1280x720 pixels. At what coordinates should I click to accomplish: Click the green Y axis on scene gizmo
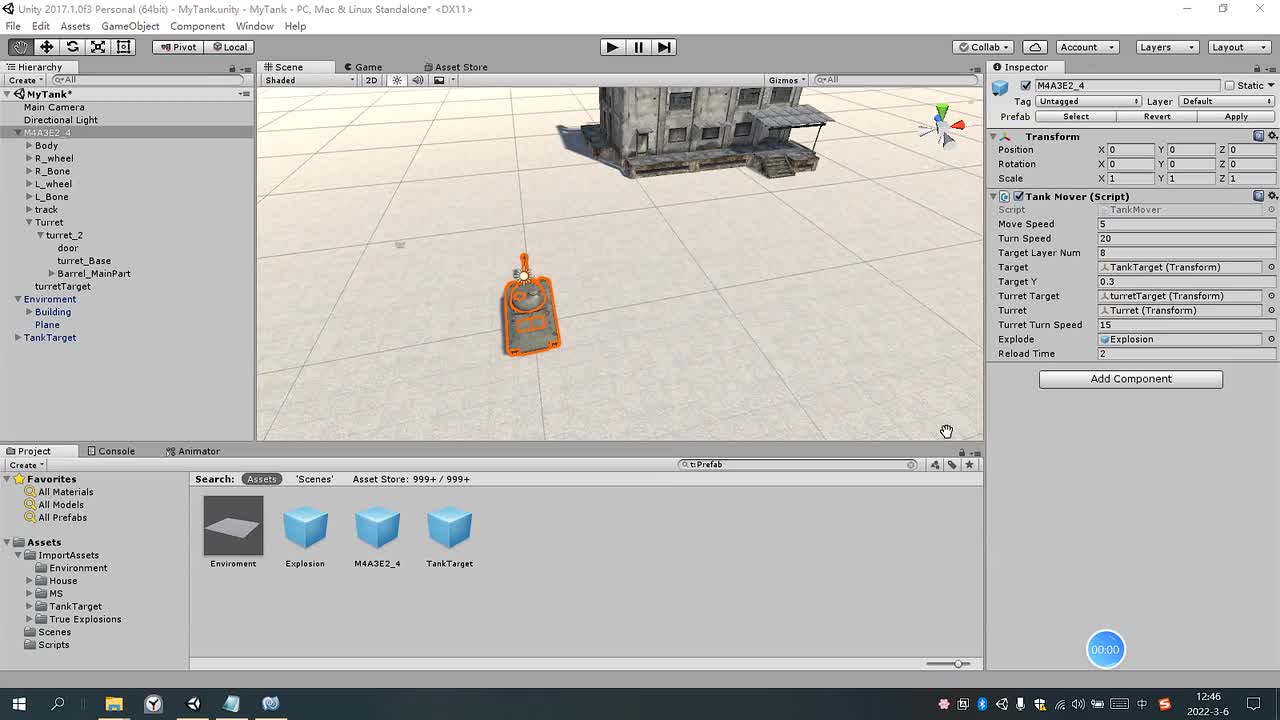(x=940, y=111)
